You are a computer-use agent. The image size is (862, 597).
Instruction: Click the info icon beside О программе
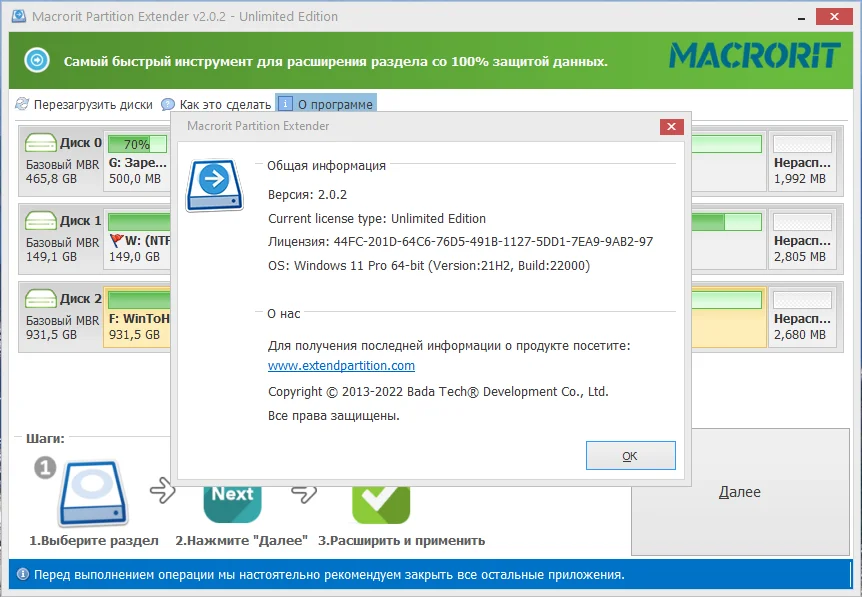pos(285,104)
